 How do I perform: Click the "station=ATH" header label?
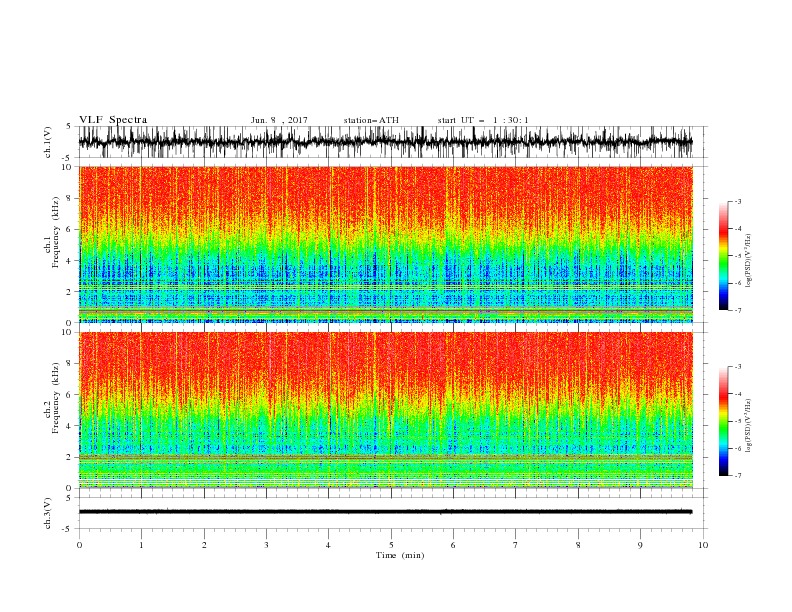pyautogui.click(x=371, y=120)
